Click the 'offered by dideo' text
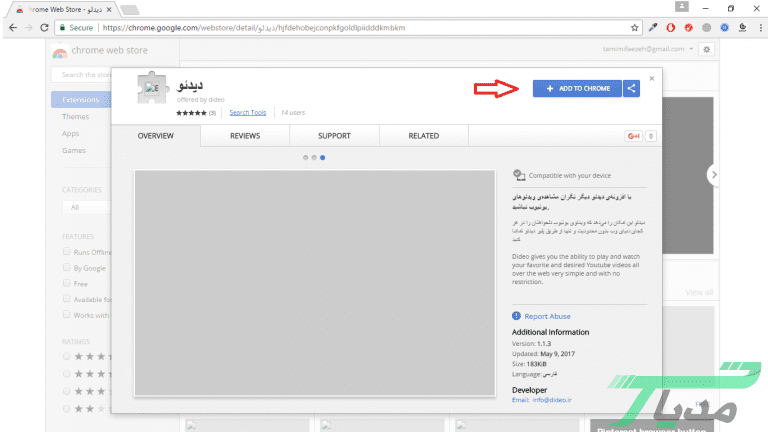768x432 pixels. tap(201, 99)
